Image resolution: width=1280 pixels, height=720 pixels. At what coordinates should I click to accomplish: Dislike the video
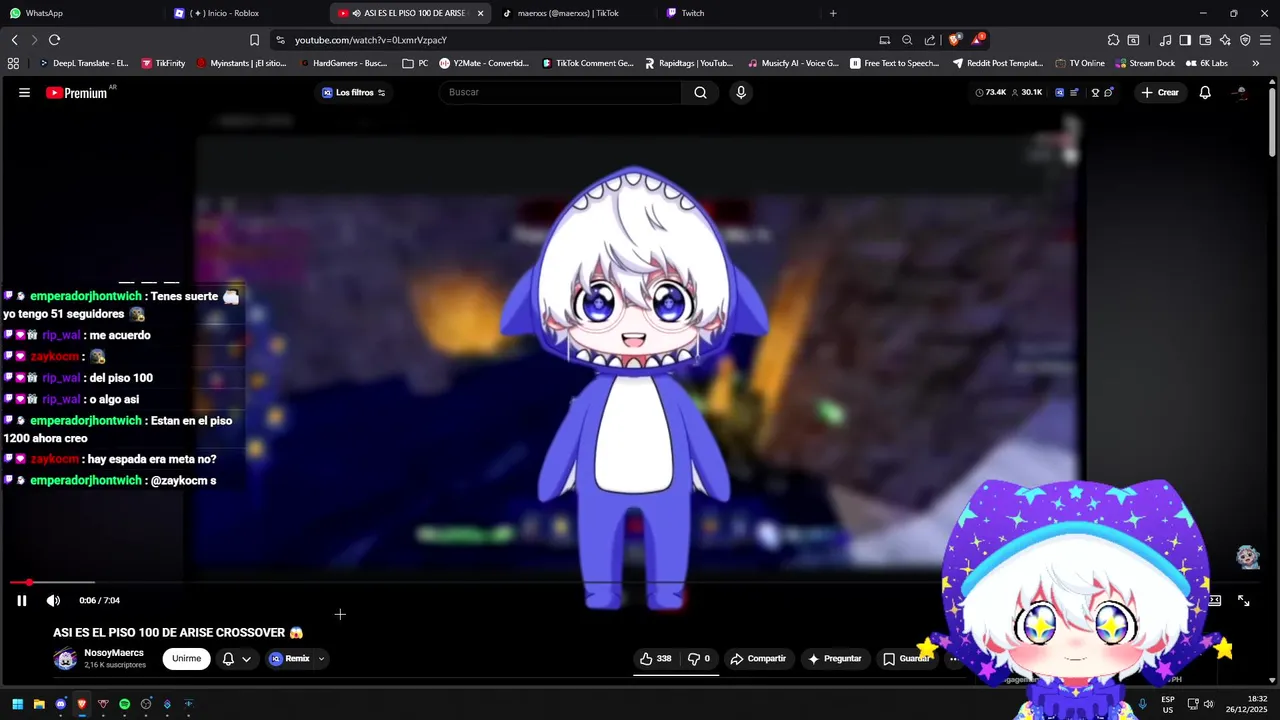[698, 659]
